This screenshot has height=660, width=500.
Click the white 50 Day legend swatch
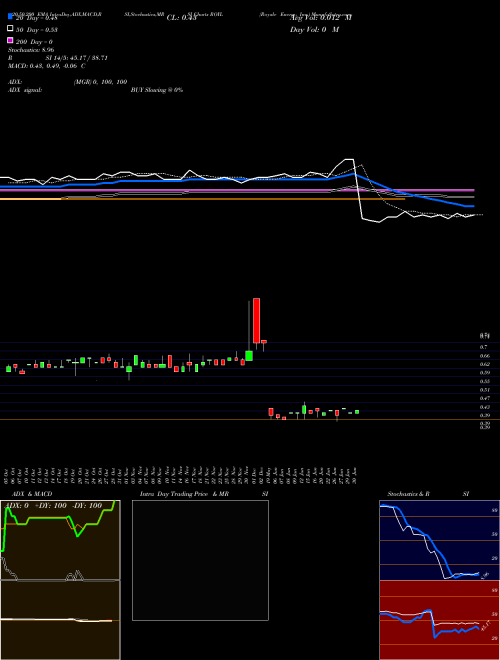coord(11,29)
